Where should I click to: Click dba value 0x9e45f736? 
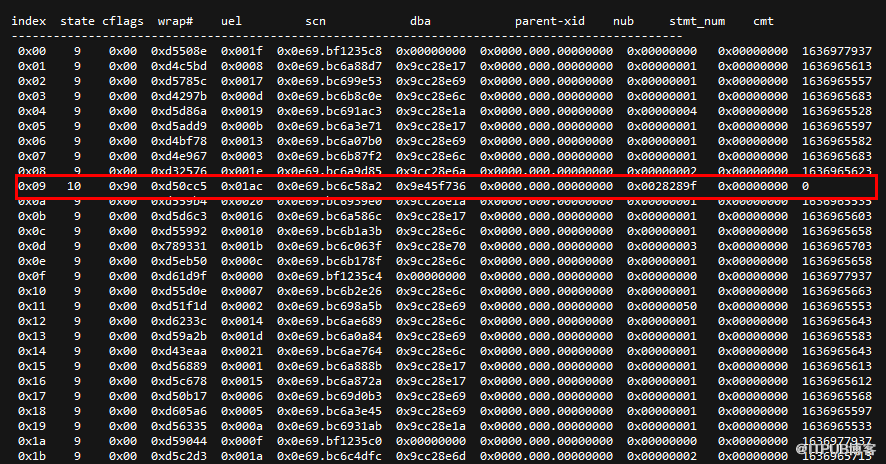coord(431,187)
